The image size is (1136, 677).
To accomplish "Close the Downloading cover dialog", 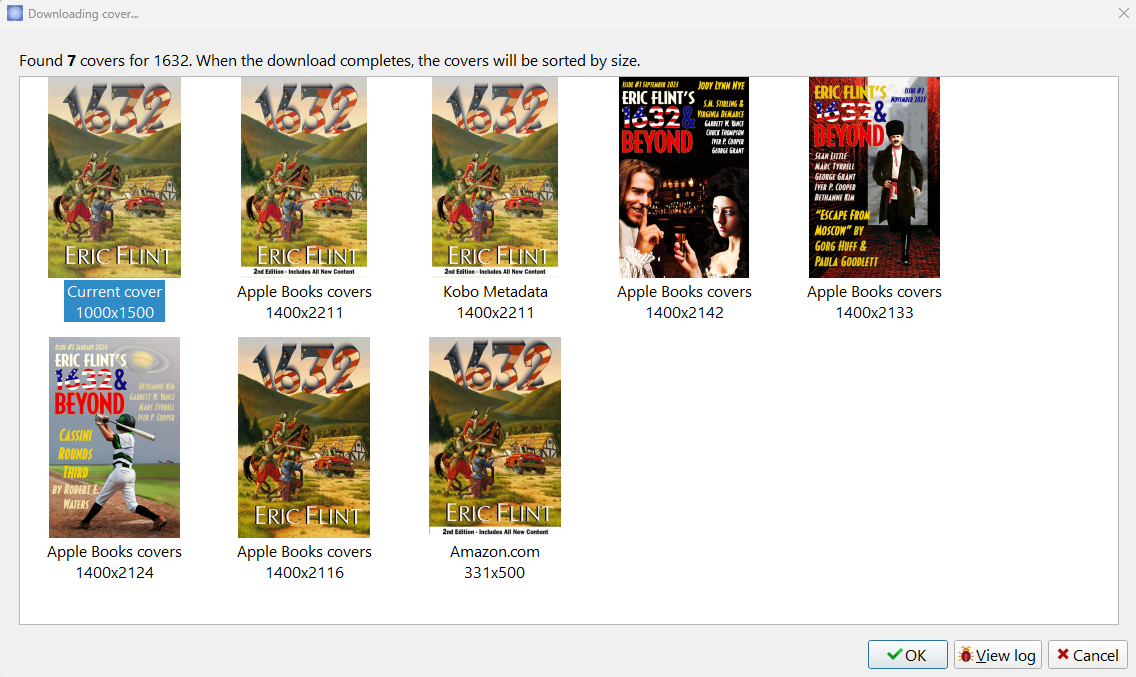I will (1123, 13).
